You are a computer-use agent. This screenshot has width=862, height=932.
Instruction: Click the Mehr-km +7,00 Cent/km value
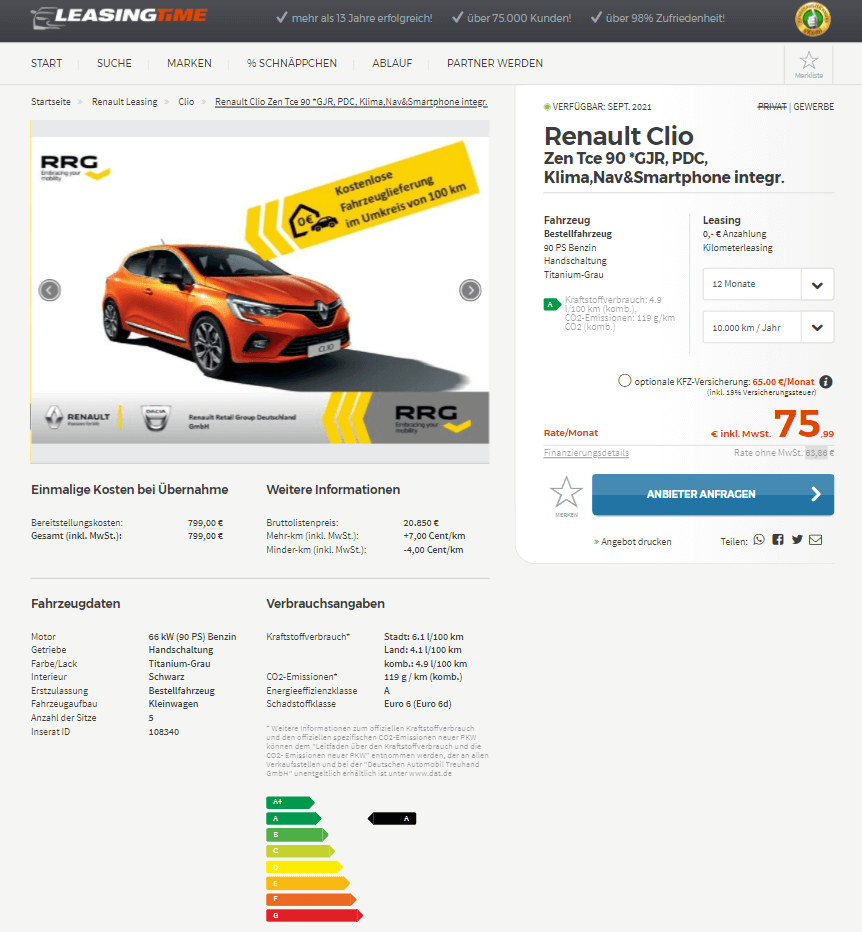[434, 536]
